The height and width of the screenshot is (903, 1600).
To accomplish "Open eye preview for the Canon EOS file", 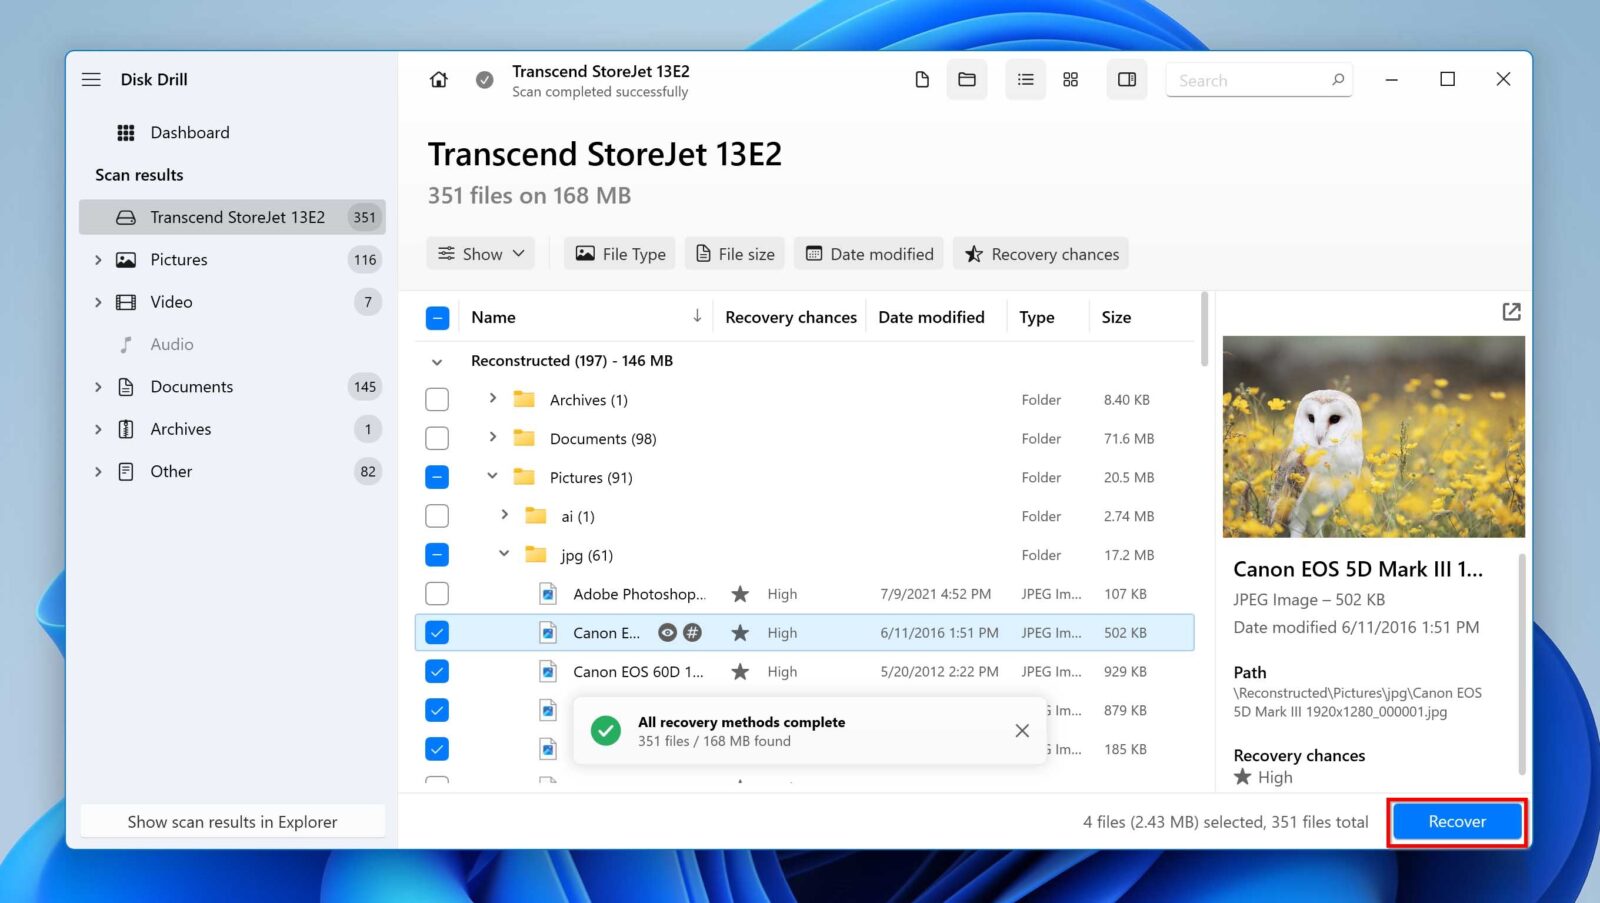I will pos(667,632).
